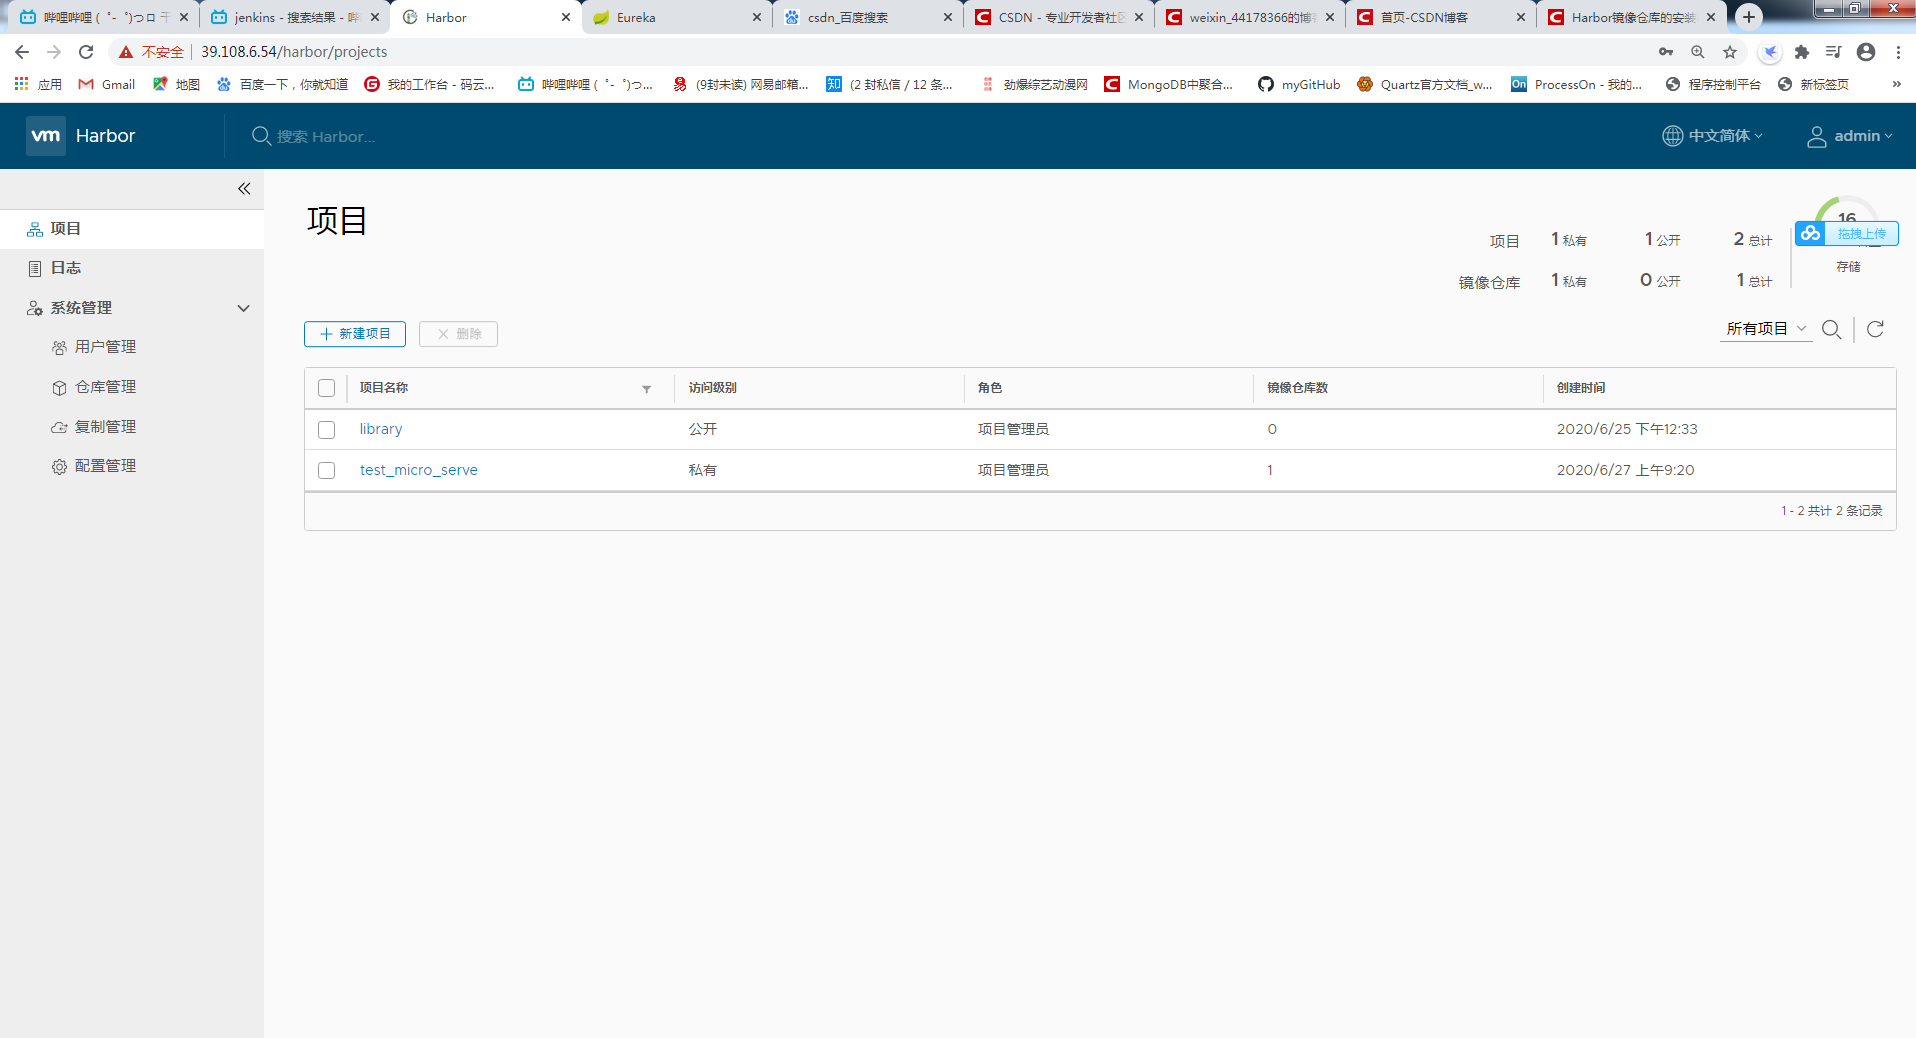1916x1038 pixels.
Task: Open the 所有项目 filter dropdown
Action: 1764,328
